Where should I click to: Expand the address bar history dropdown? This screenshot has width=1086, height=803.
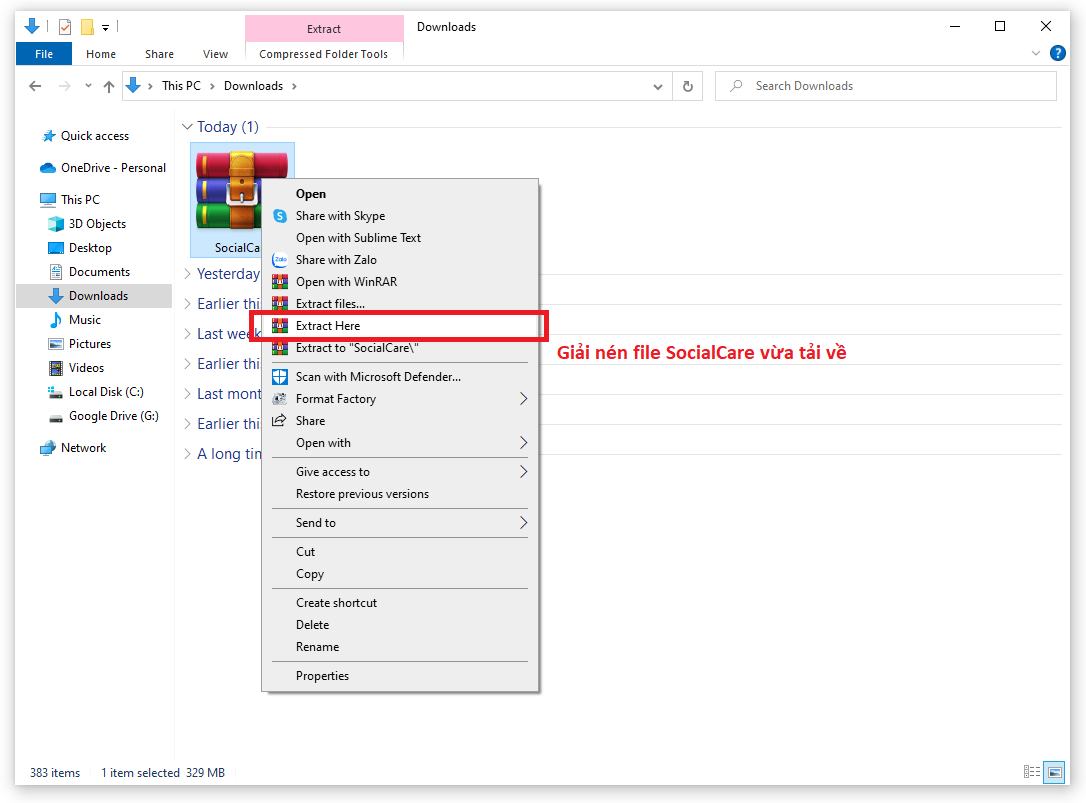point(657,87)
